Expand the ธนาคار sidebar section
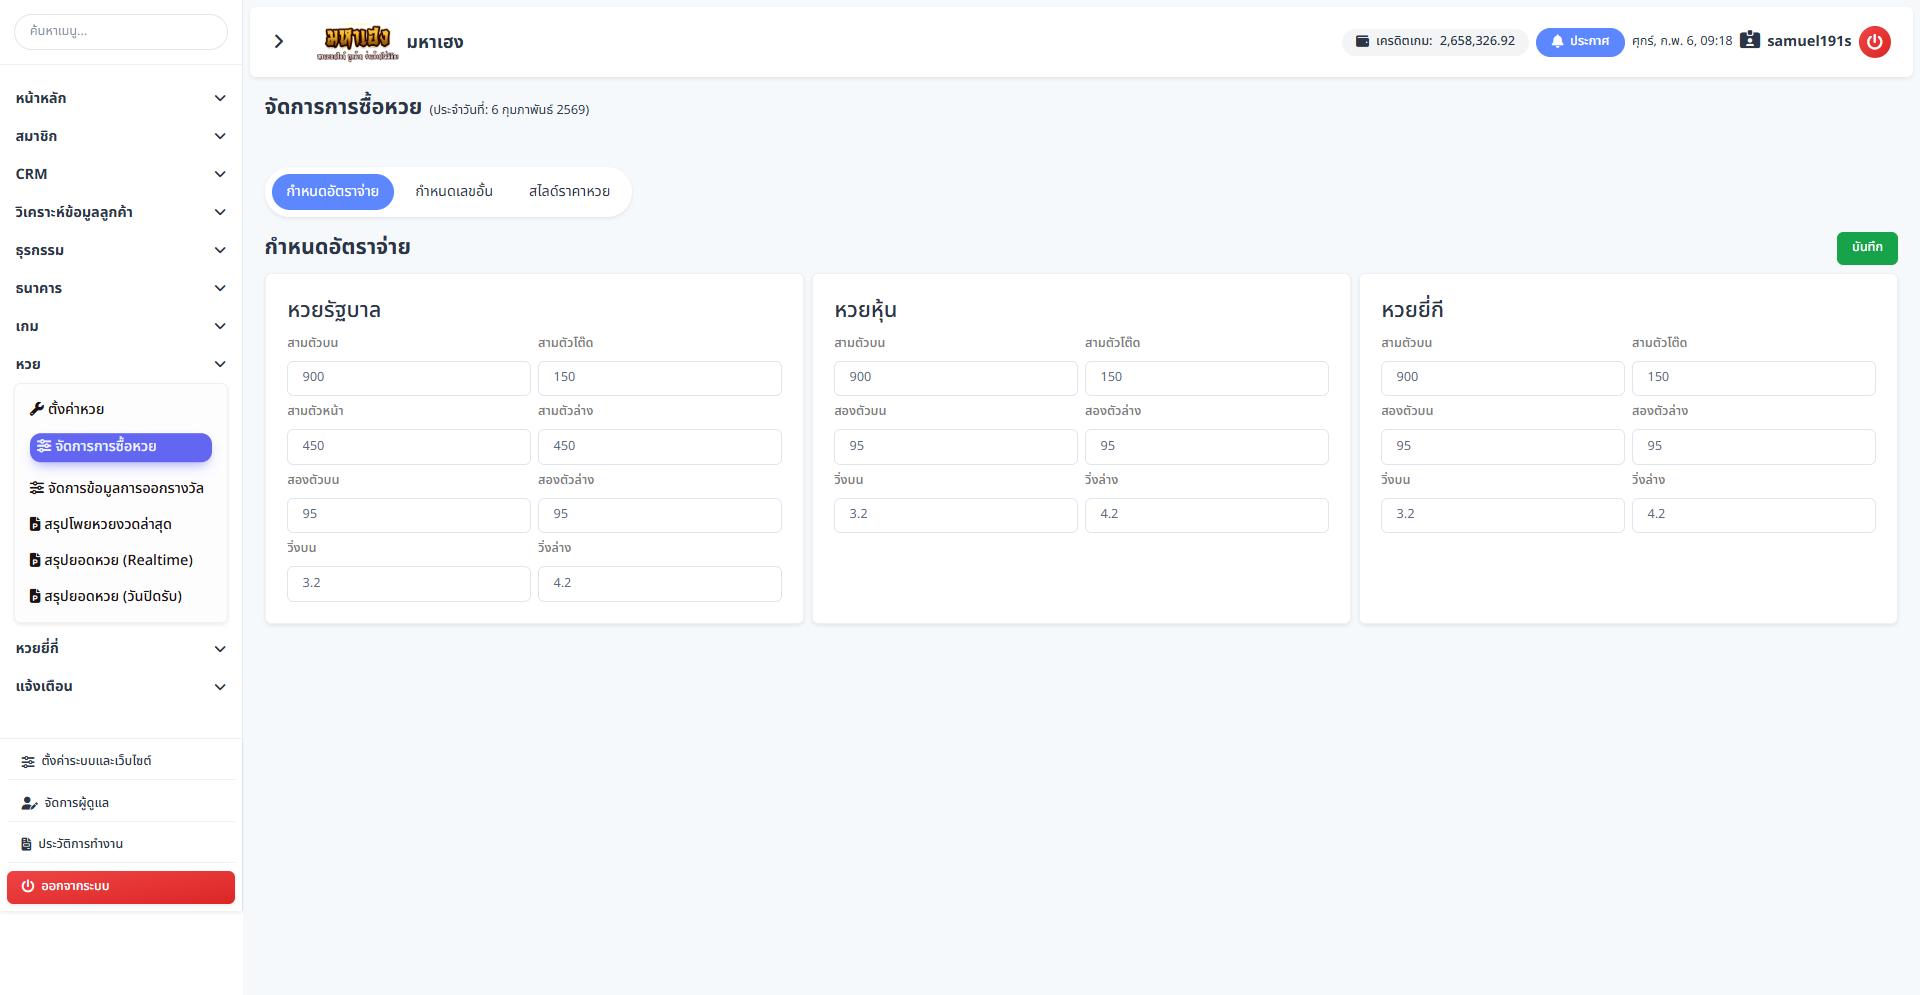Viewport: 1920px width, 995px height. pos(220,288)
